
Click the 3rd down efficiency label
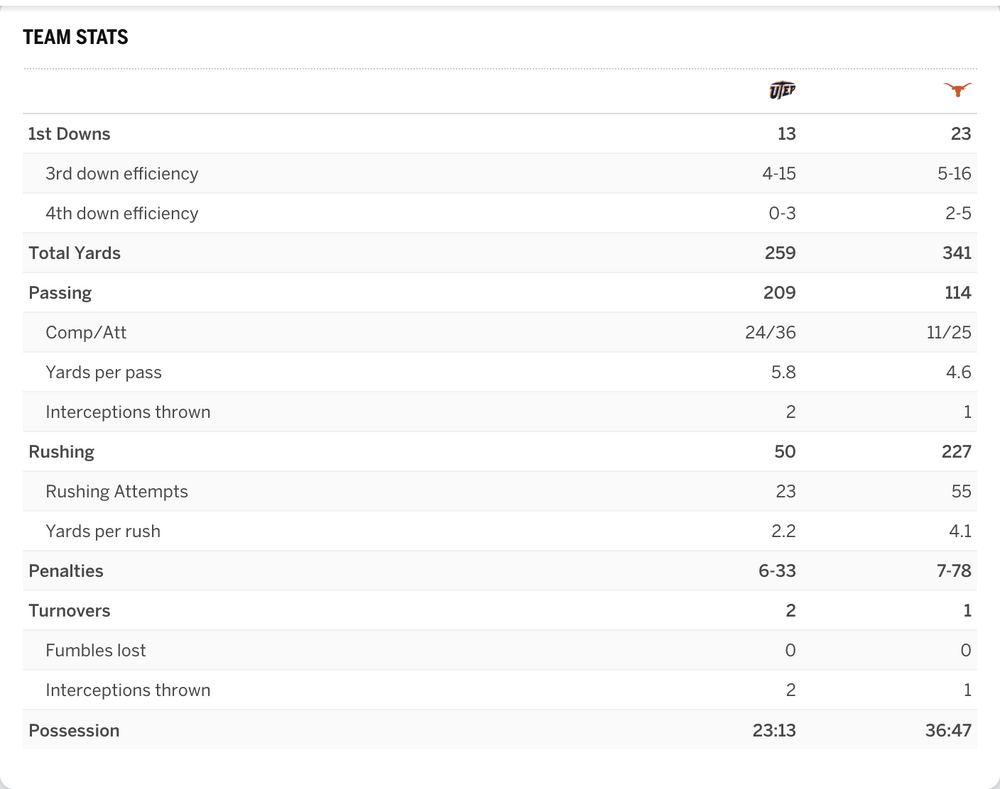pos(122,174)
